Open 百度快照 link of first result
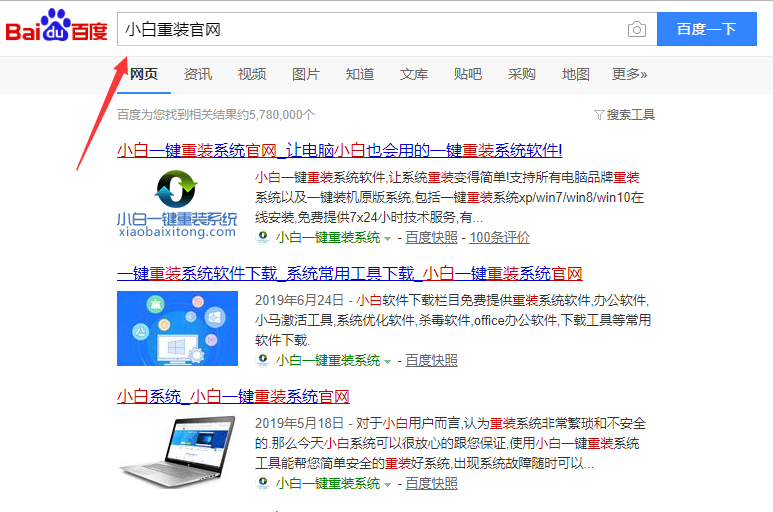Image resolution: width=773 pixels, height=512 pixels. (431, 237)
